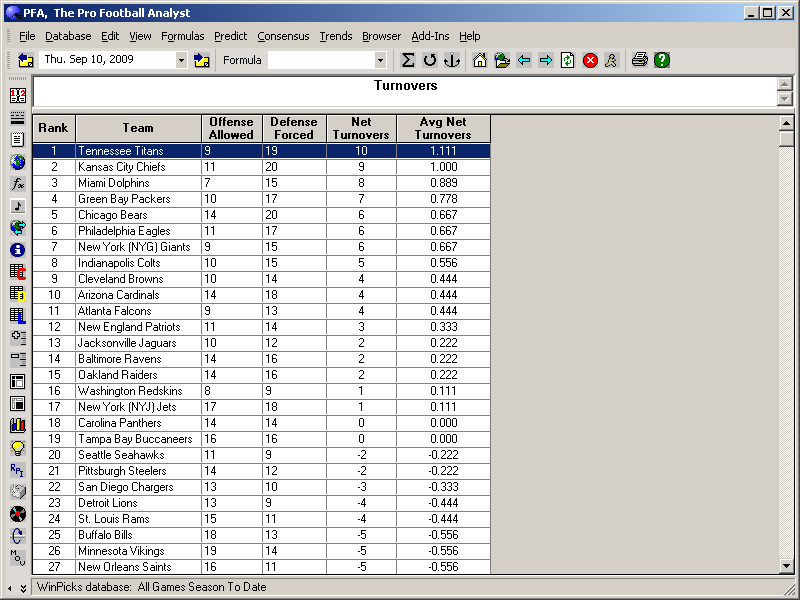Viewport: 800px width, 600px height.
Task: Sort by Offense Allowed column header
Action: (x=232, y=128)
